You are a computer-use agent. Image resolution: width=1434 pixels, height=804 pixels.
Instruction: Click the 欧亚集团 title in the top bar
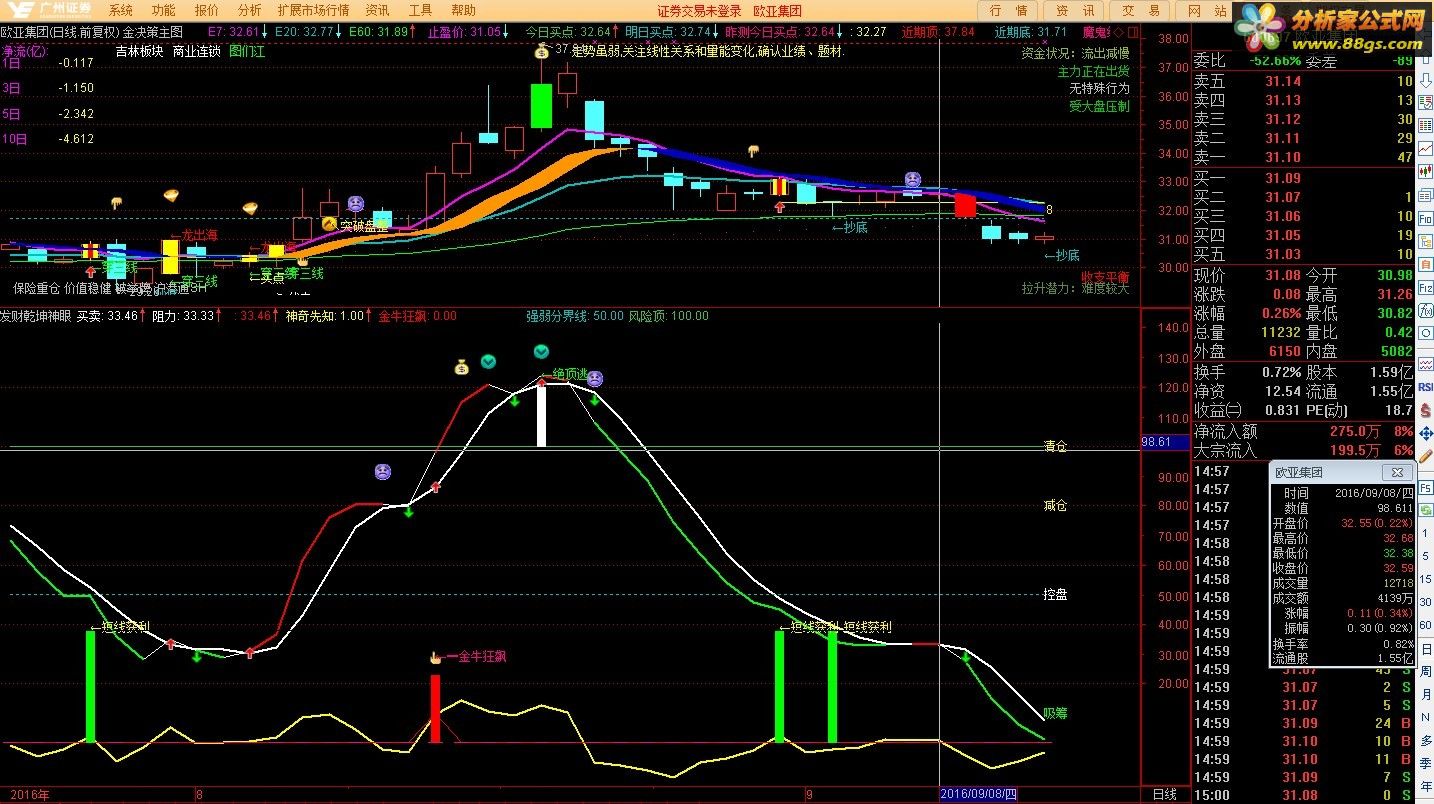click(777, 10)
